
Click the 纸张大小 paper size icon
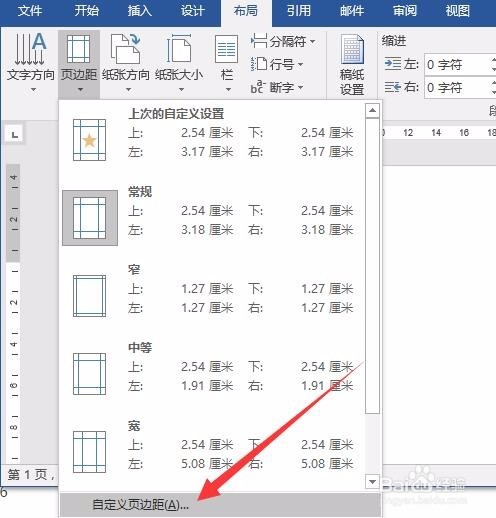[179, 49]
